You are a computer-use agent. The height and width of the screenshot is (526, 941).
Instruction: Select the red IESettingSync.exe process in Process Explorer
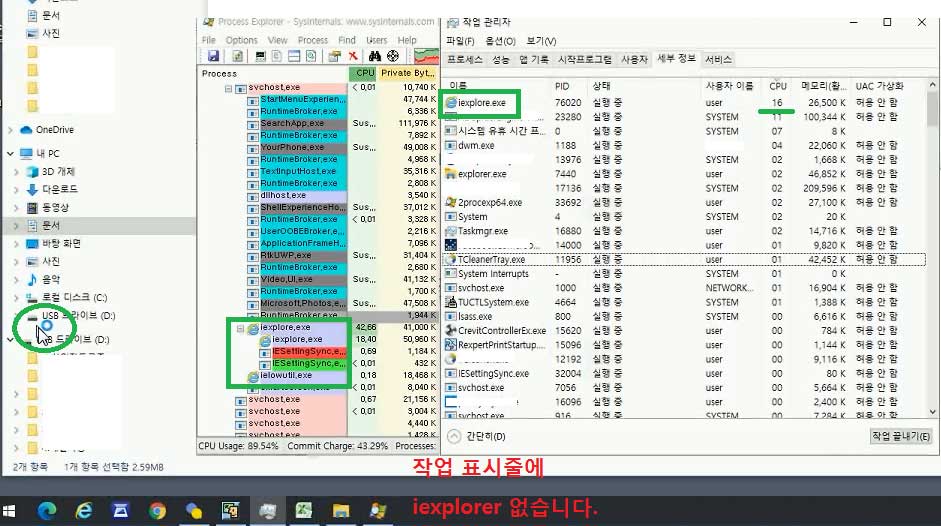tap(308, 351)
